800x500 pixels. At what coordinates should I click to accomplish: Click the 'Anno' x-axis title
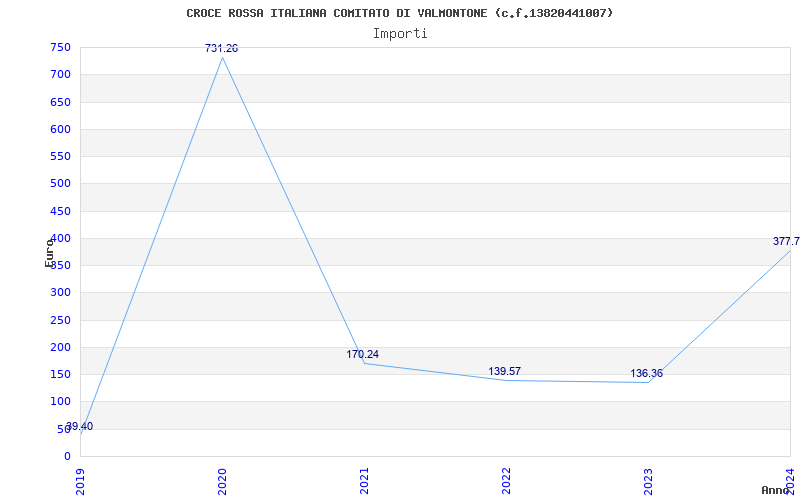point(775,490)
